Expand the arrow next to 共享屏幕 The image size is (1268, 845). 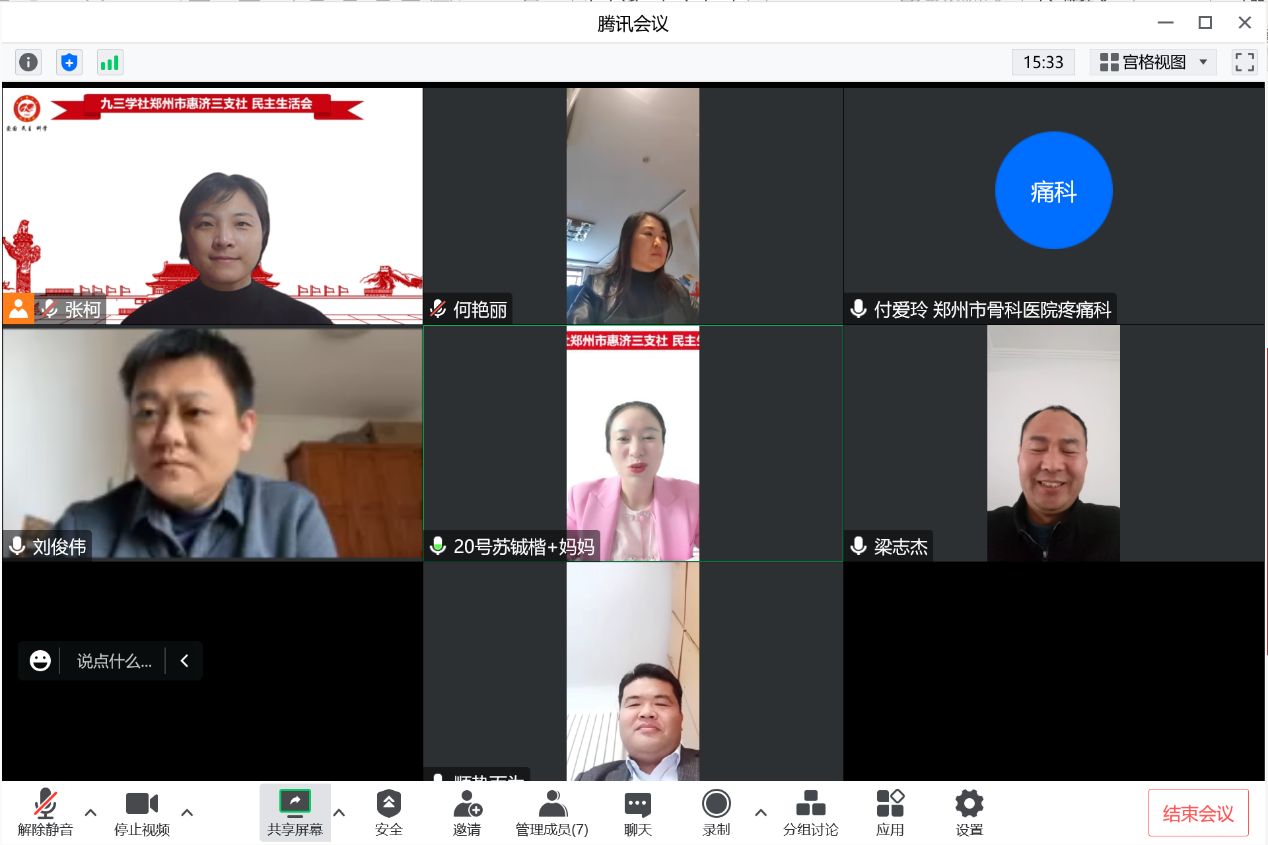coord(339,811)
